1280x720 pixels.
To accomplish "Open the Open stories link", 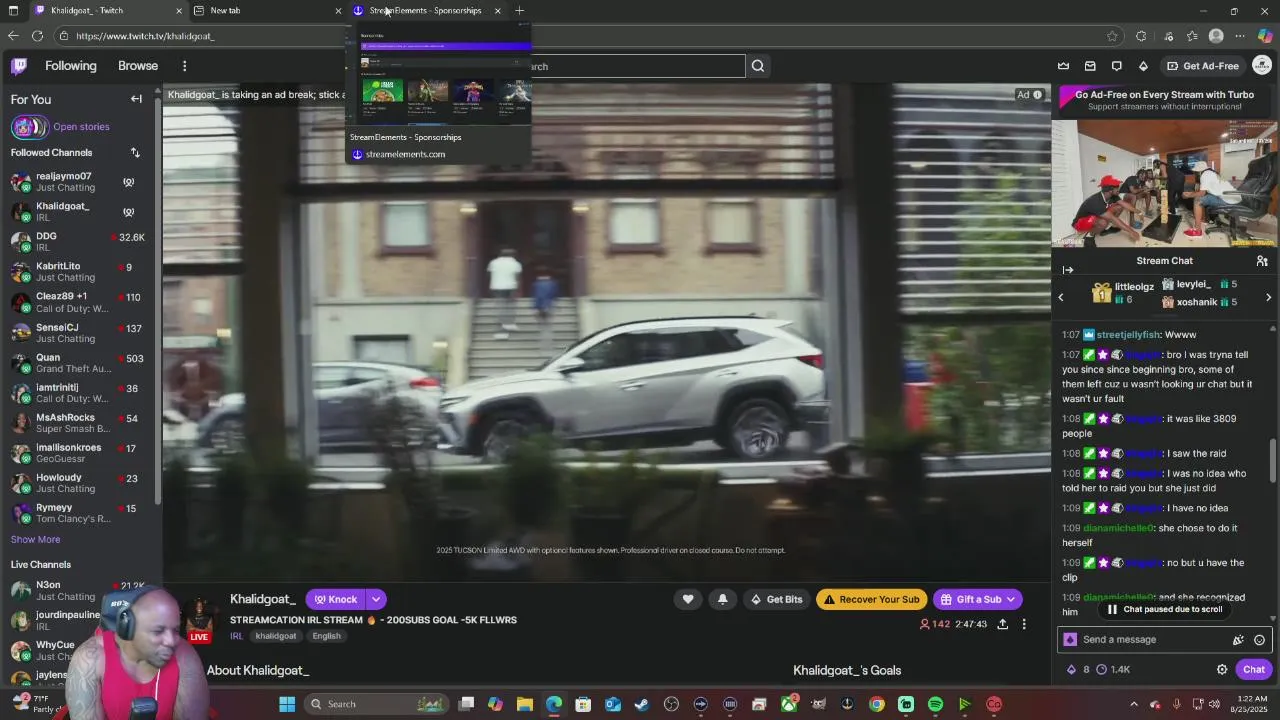I will point(81,127).
